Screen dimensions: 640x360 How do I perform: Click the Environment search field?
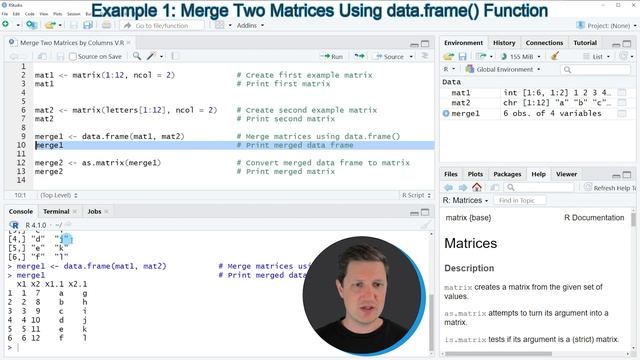click(595, 70)
